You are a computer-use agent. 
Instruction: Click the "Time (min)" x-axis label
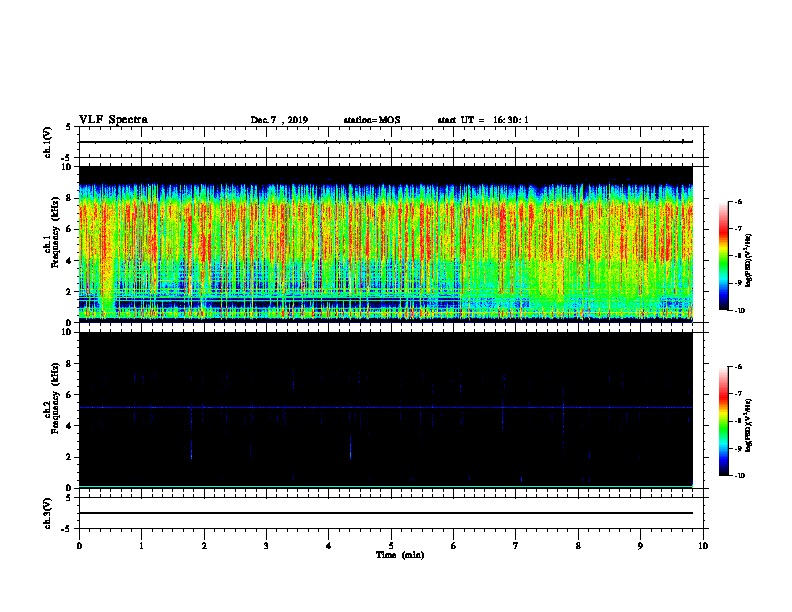tap(400, 555)
